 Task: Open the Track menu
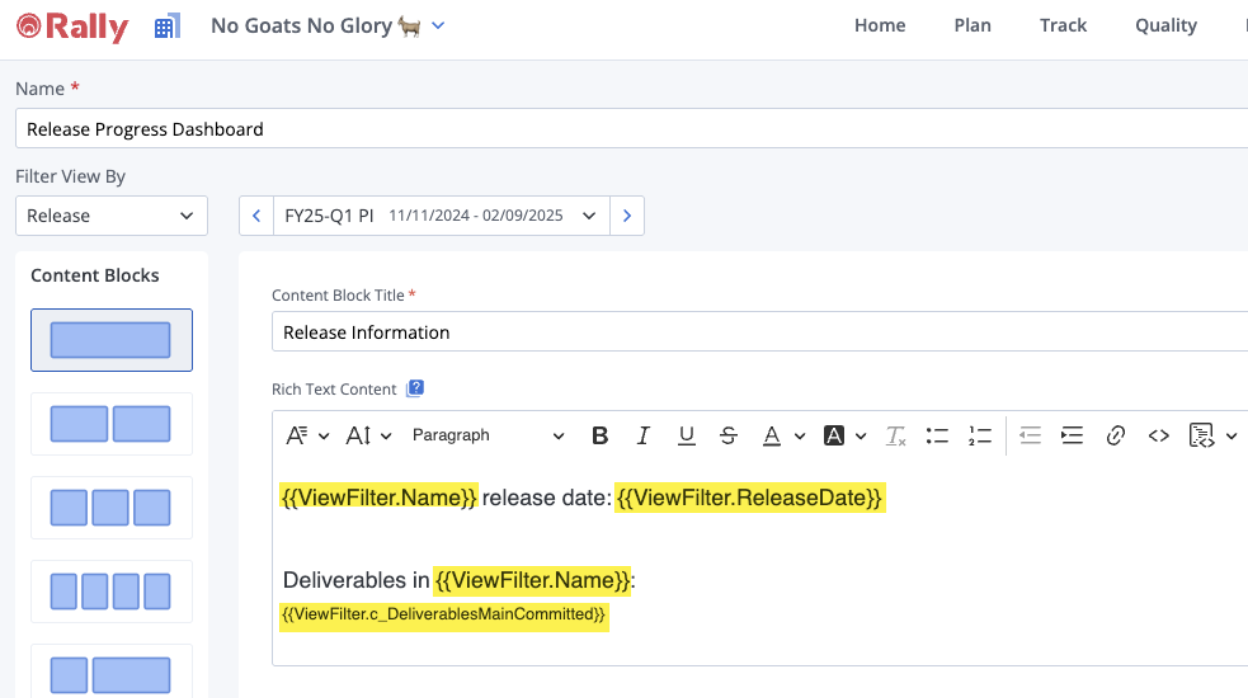1062,26
